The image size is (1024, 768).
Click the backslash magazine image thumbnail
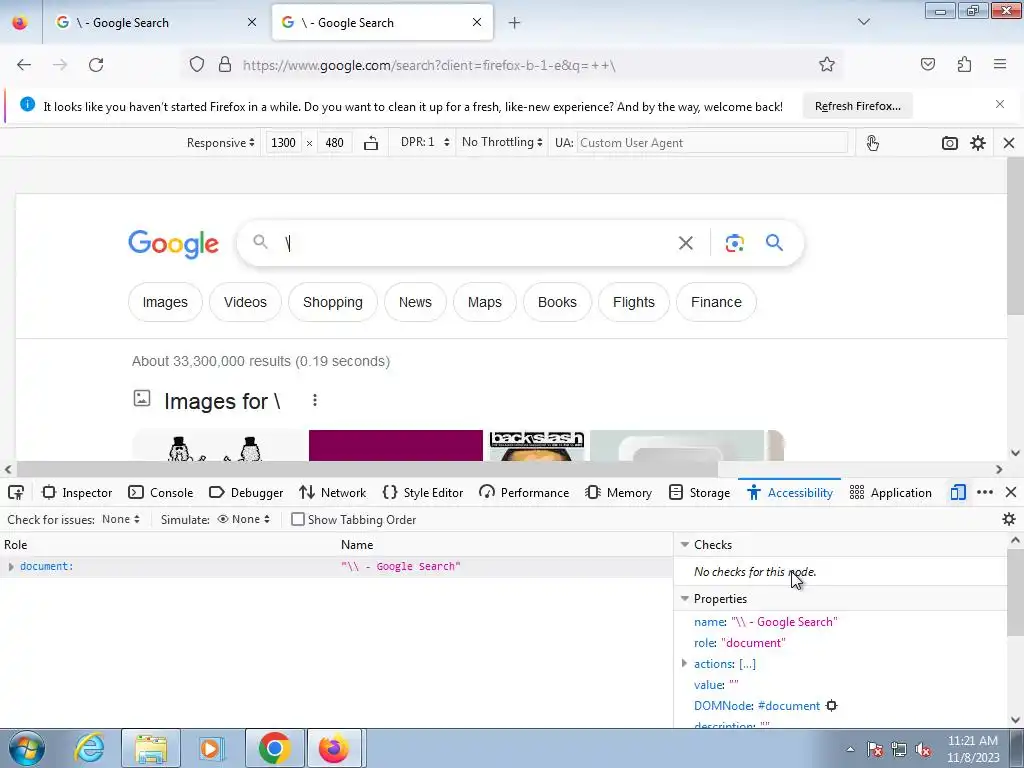536,445
